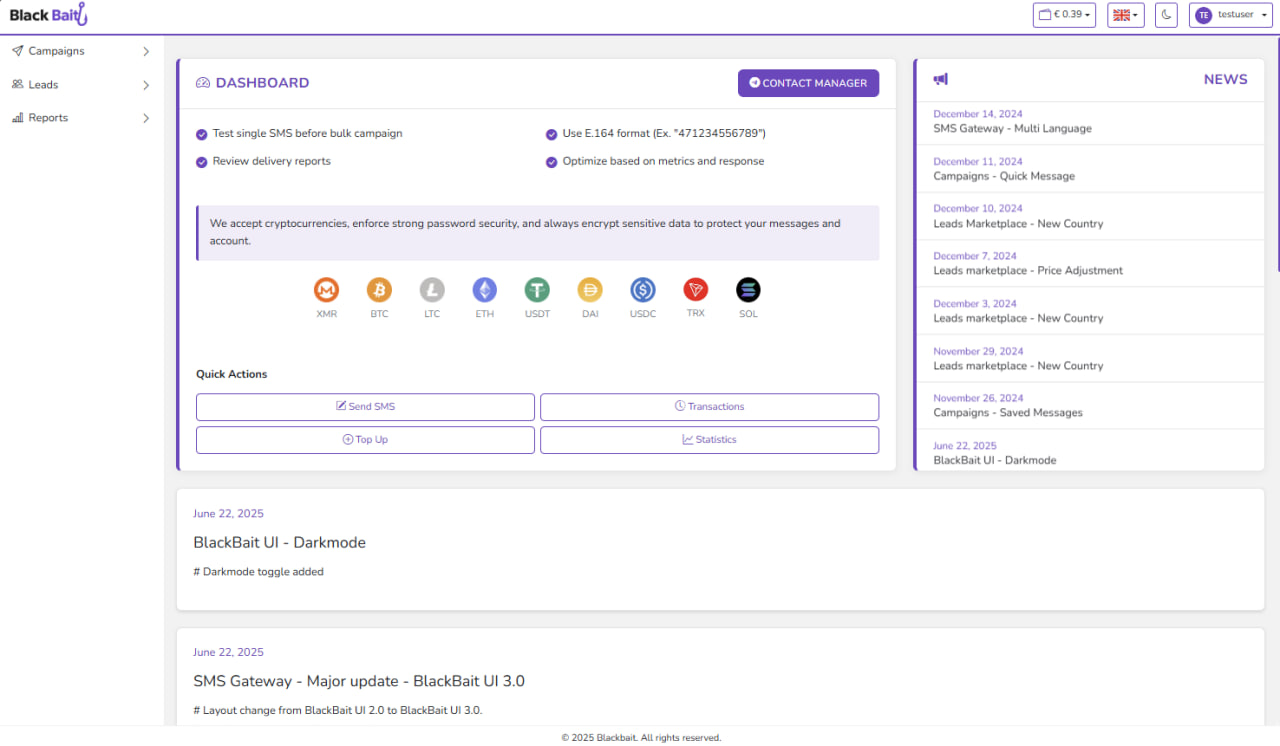Open the news megaphone icon
The height and width of the screenshot is (746, 1280).
940,78
